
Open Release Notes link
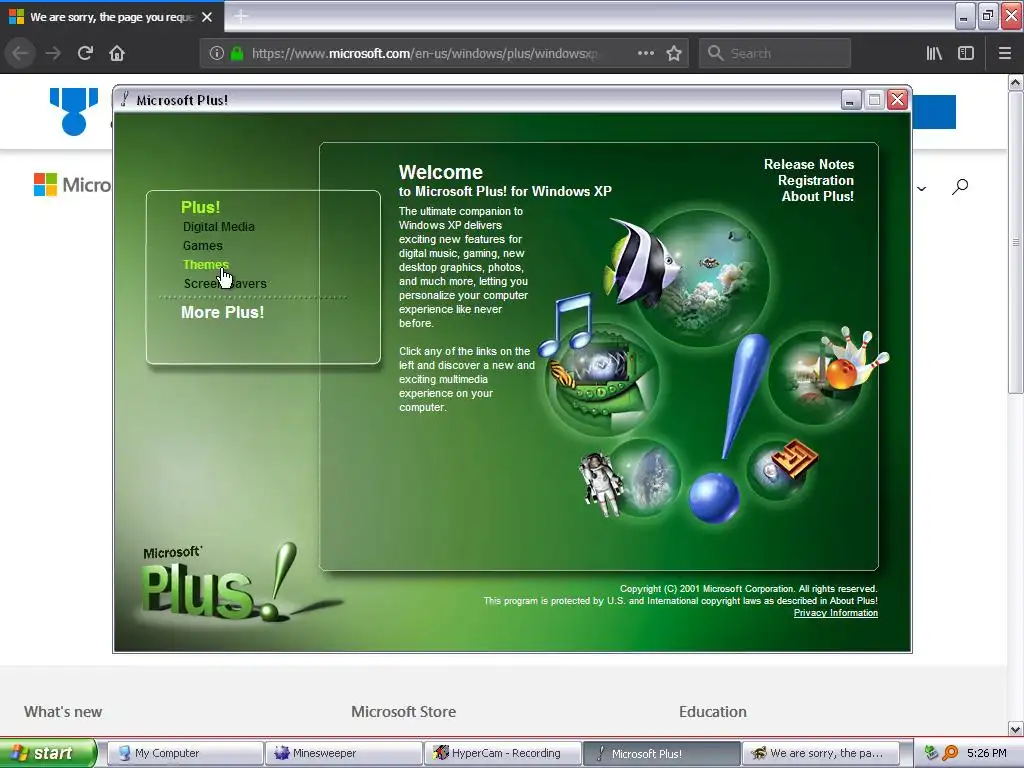click(808, 165)
